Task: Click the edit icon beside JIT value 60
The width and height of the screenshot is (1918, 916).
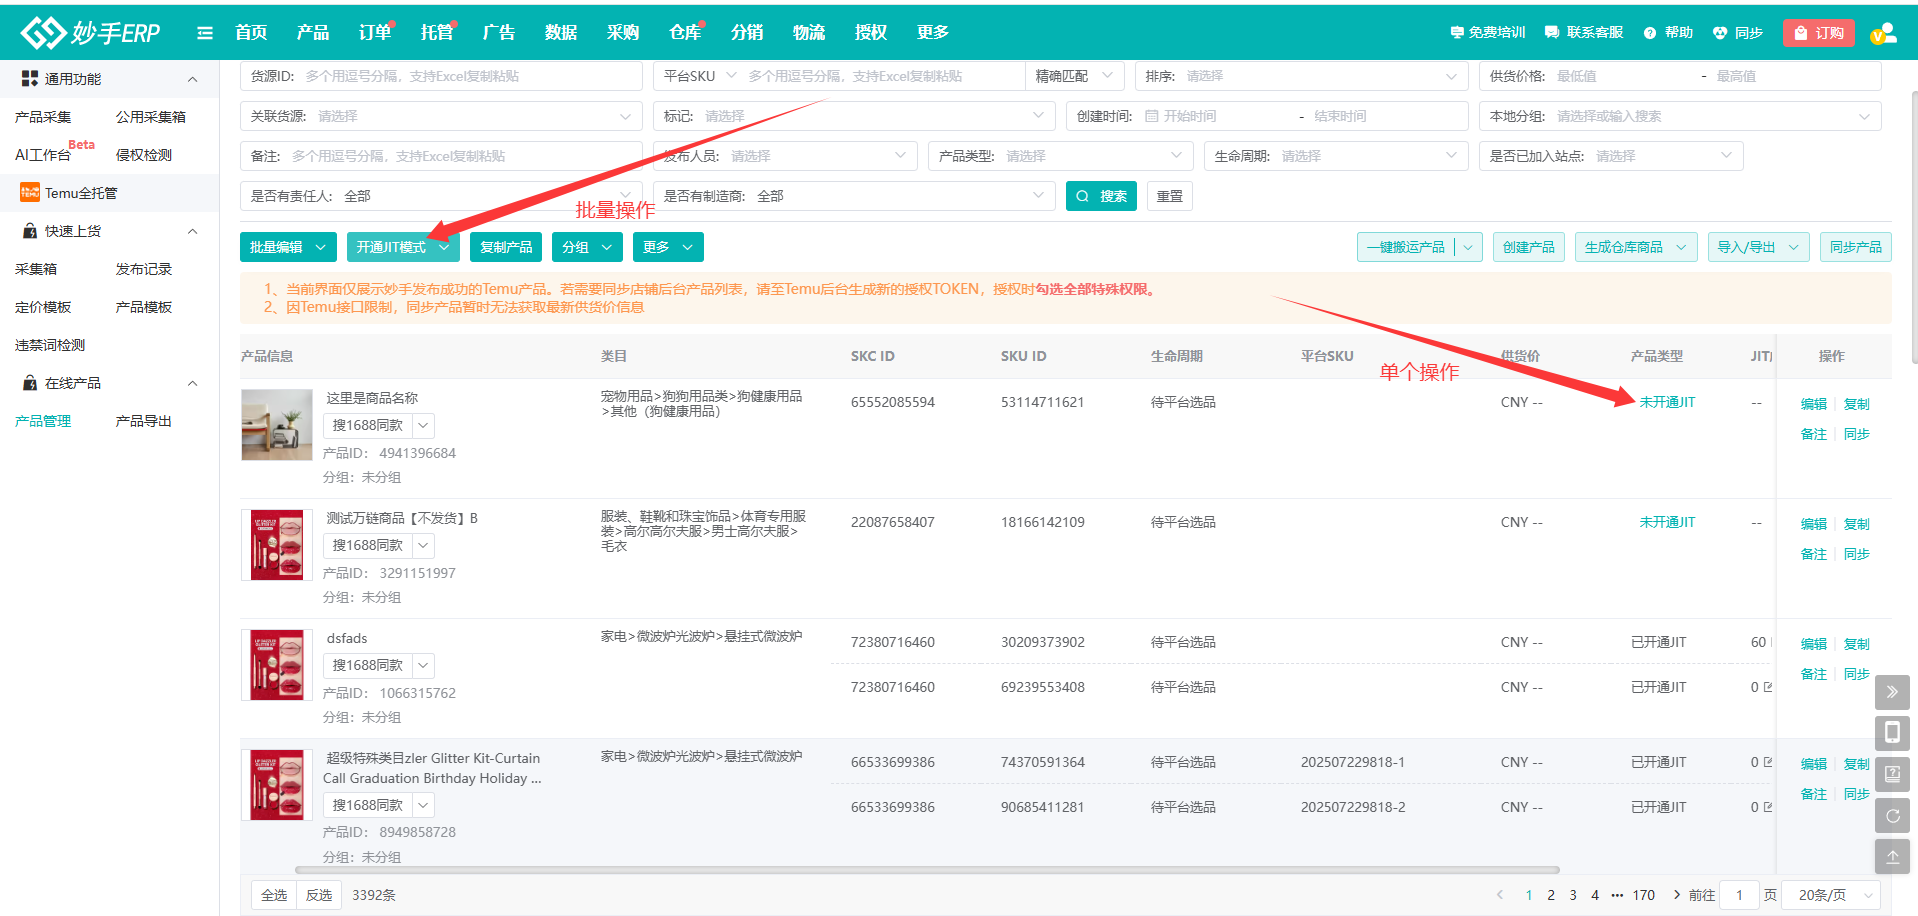Action: [x=1771, y=643]
